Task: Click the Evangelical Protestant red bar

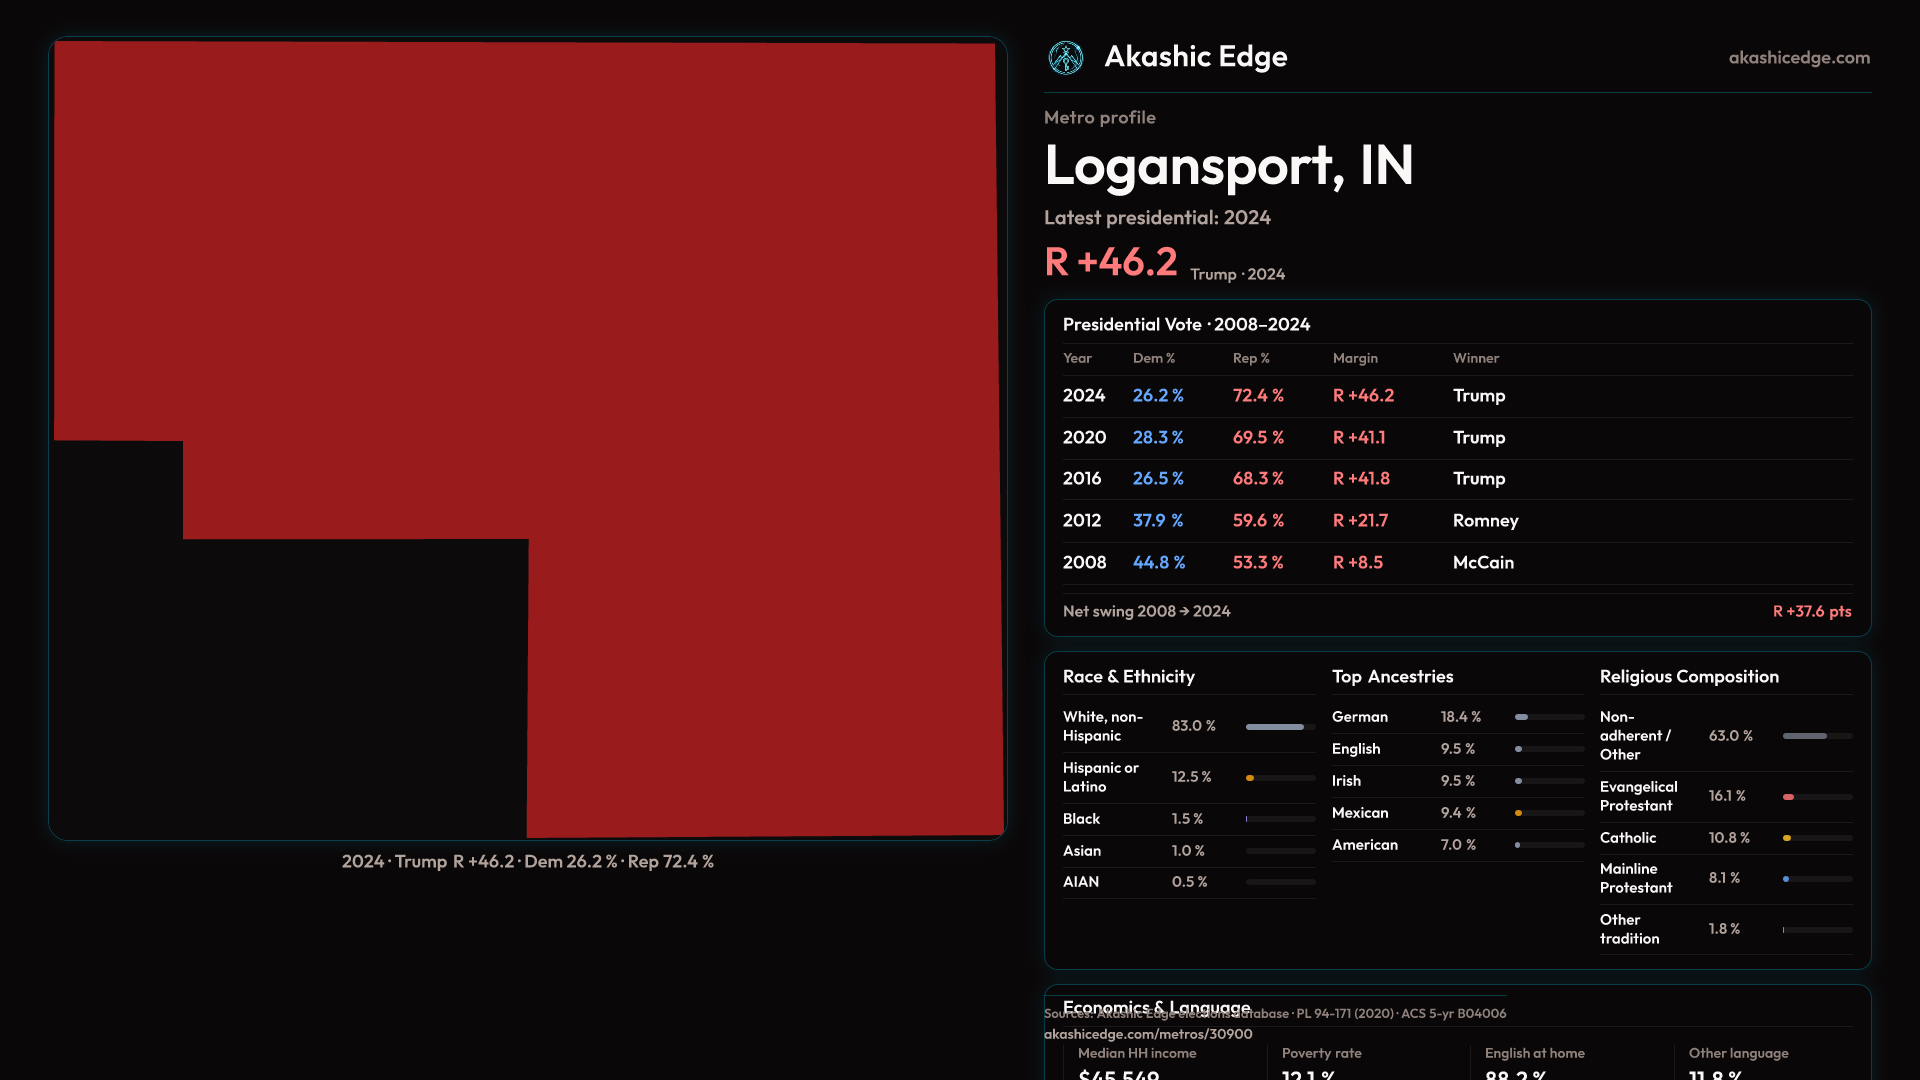Action: 1790,797
